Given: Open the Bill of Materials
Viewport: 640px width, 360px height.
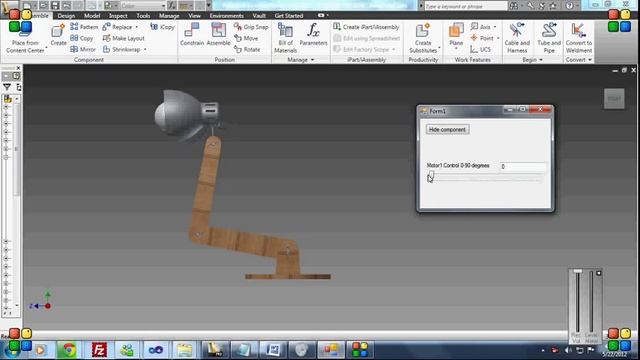Looking at the screenshot, I should tap(285, 38).
